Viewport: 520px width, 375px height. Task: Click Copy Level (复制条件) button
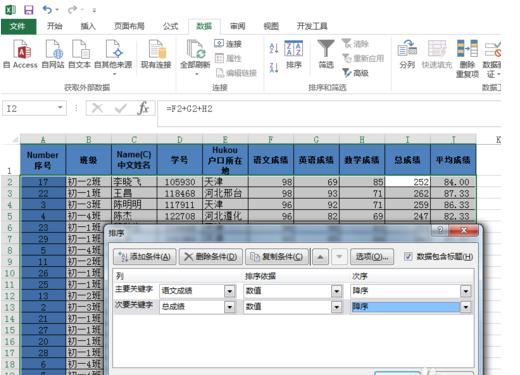(x=277, y=257)
